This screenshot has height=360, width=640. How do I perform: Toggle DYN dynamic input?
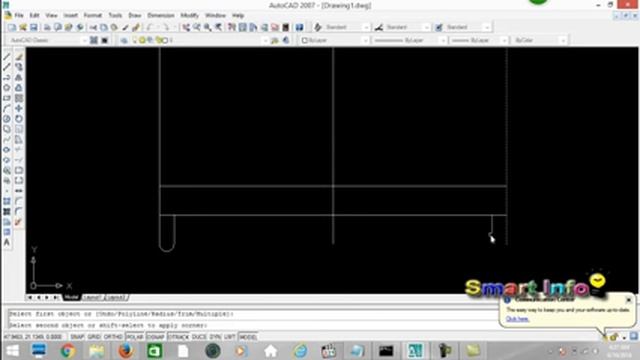(x=215, y=337)
